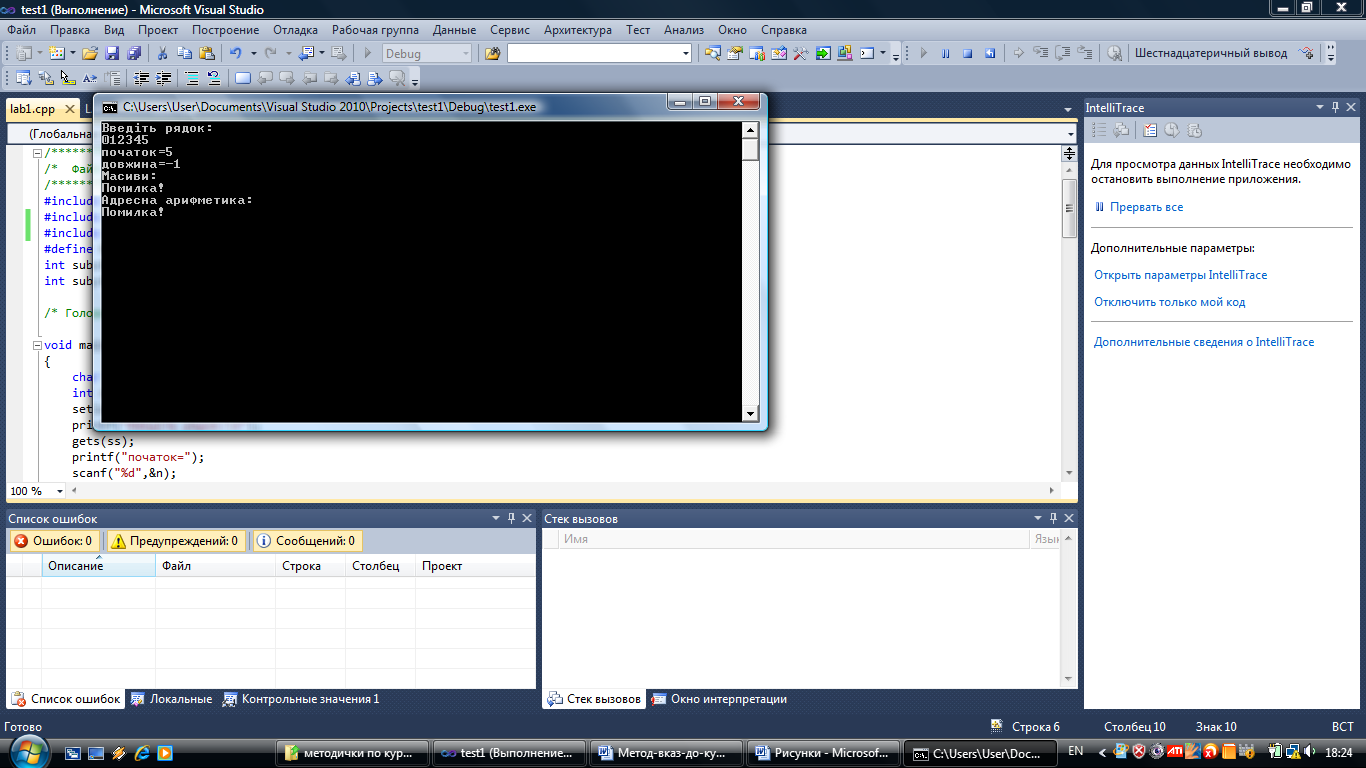Toggle bookmark on the current line

tap(243, 78)
